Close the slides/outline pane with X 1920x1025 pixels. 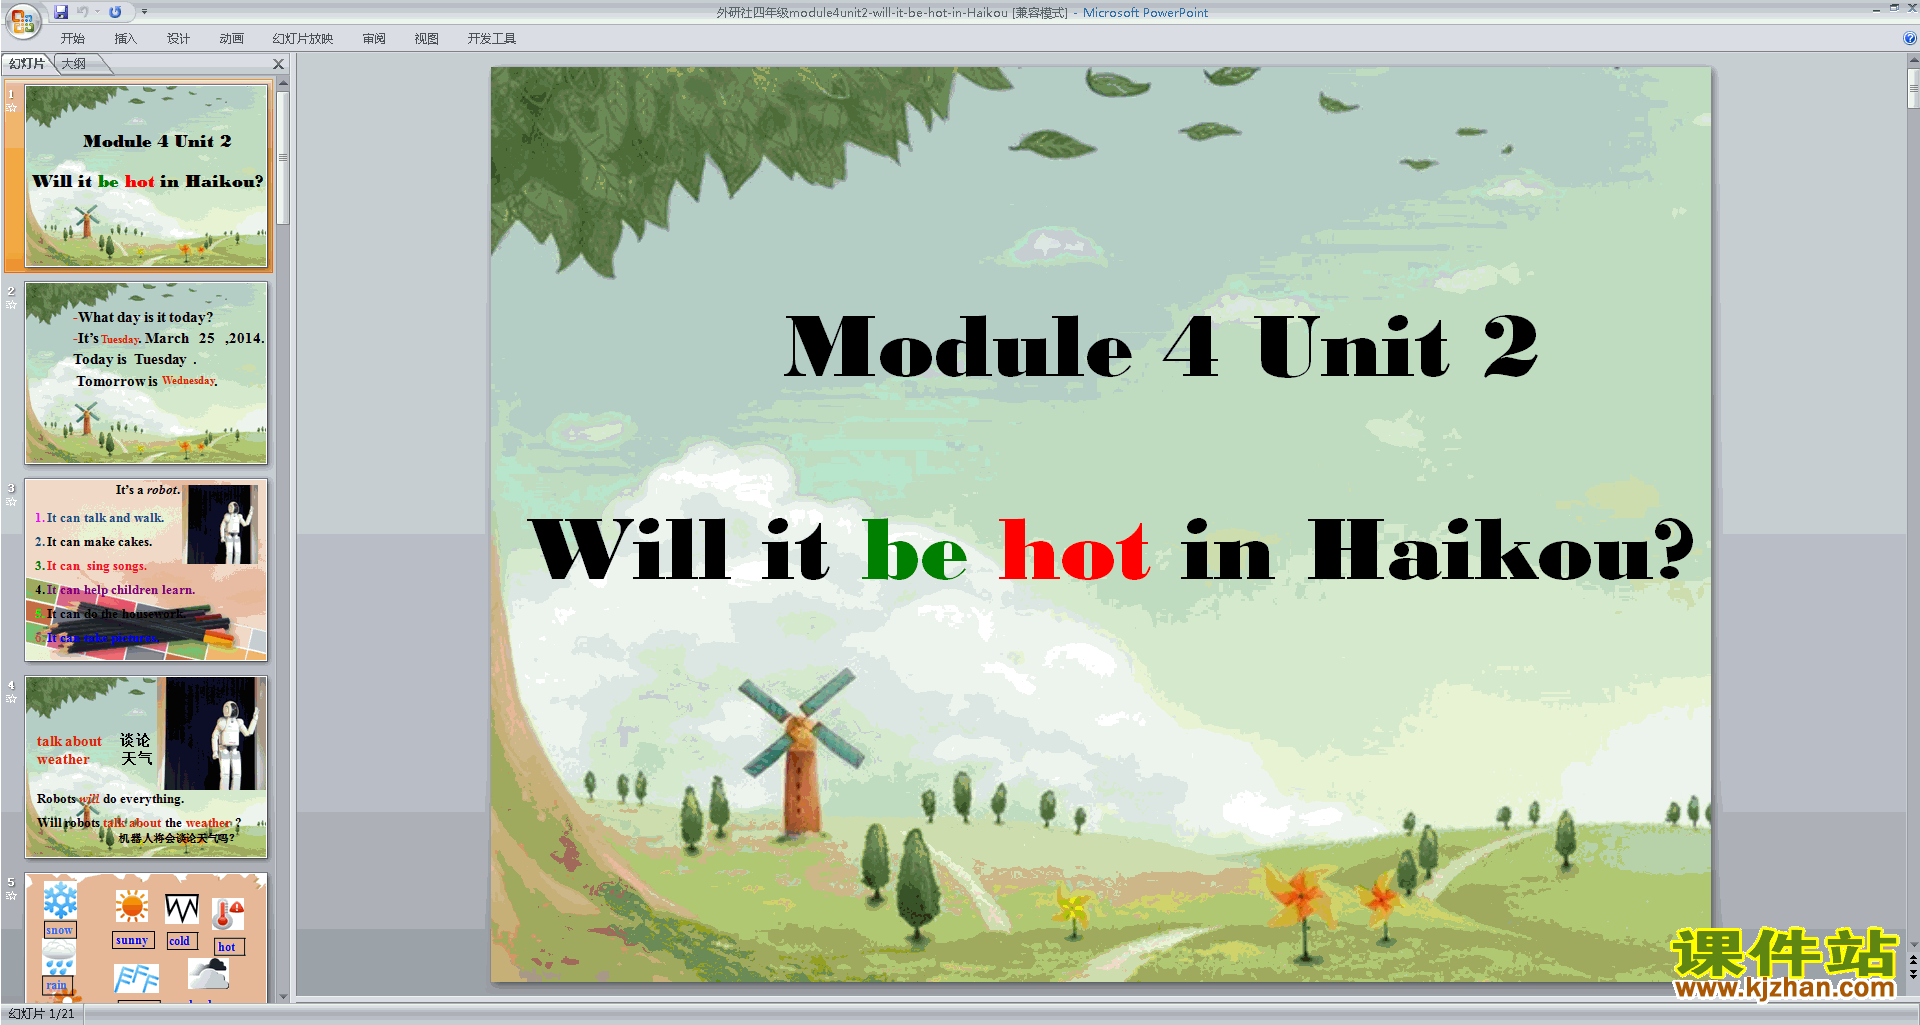click(279, 64)
